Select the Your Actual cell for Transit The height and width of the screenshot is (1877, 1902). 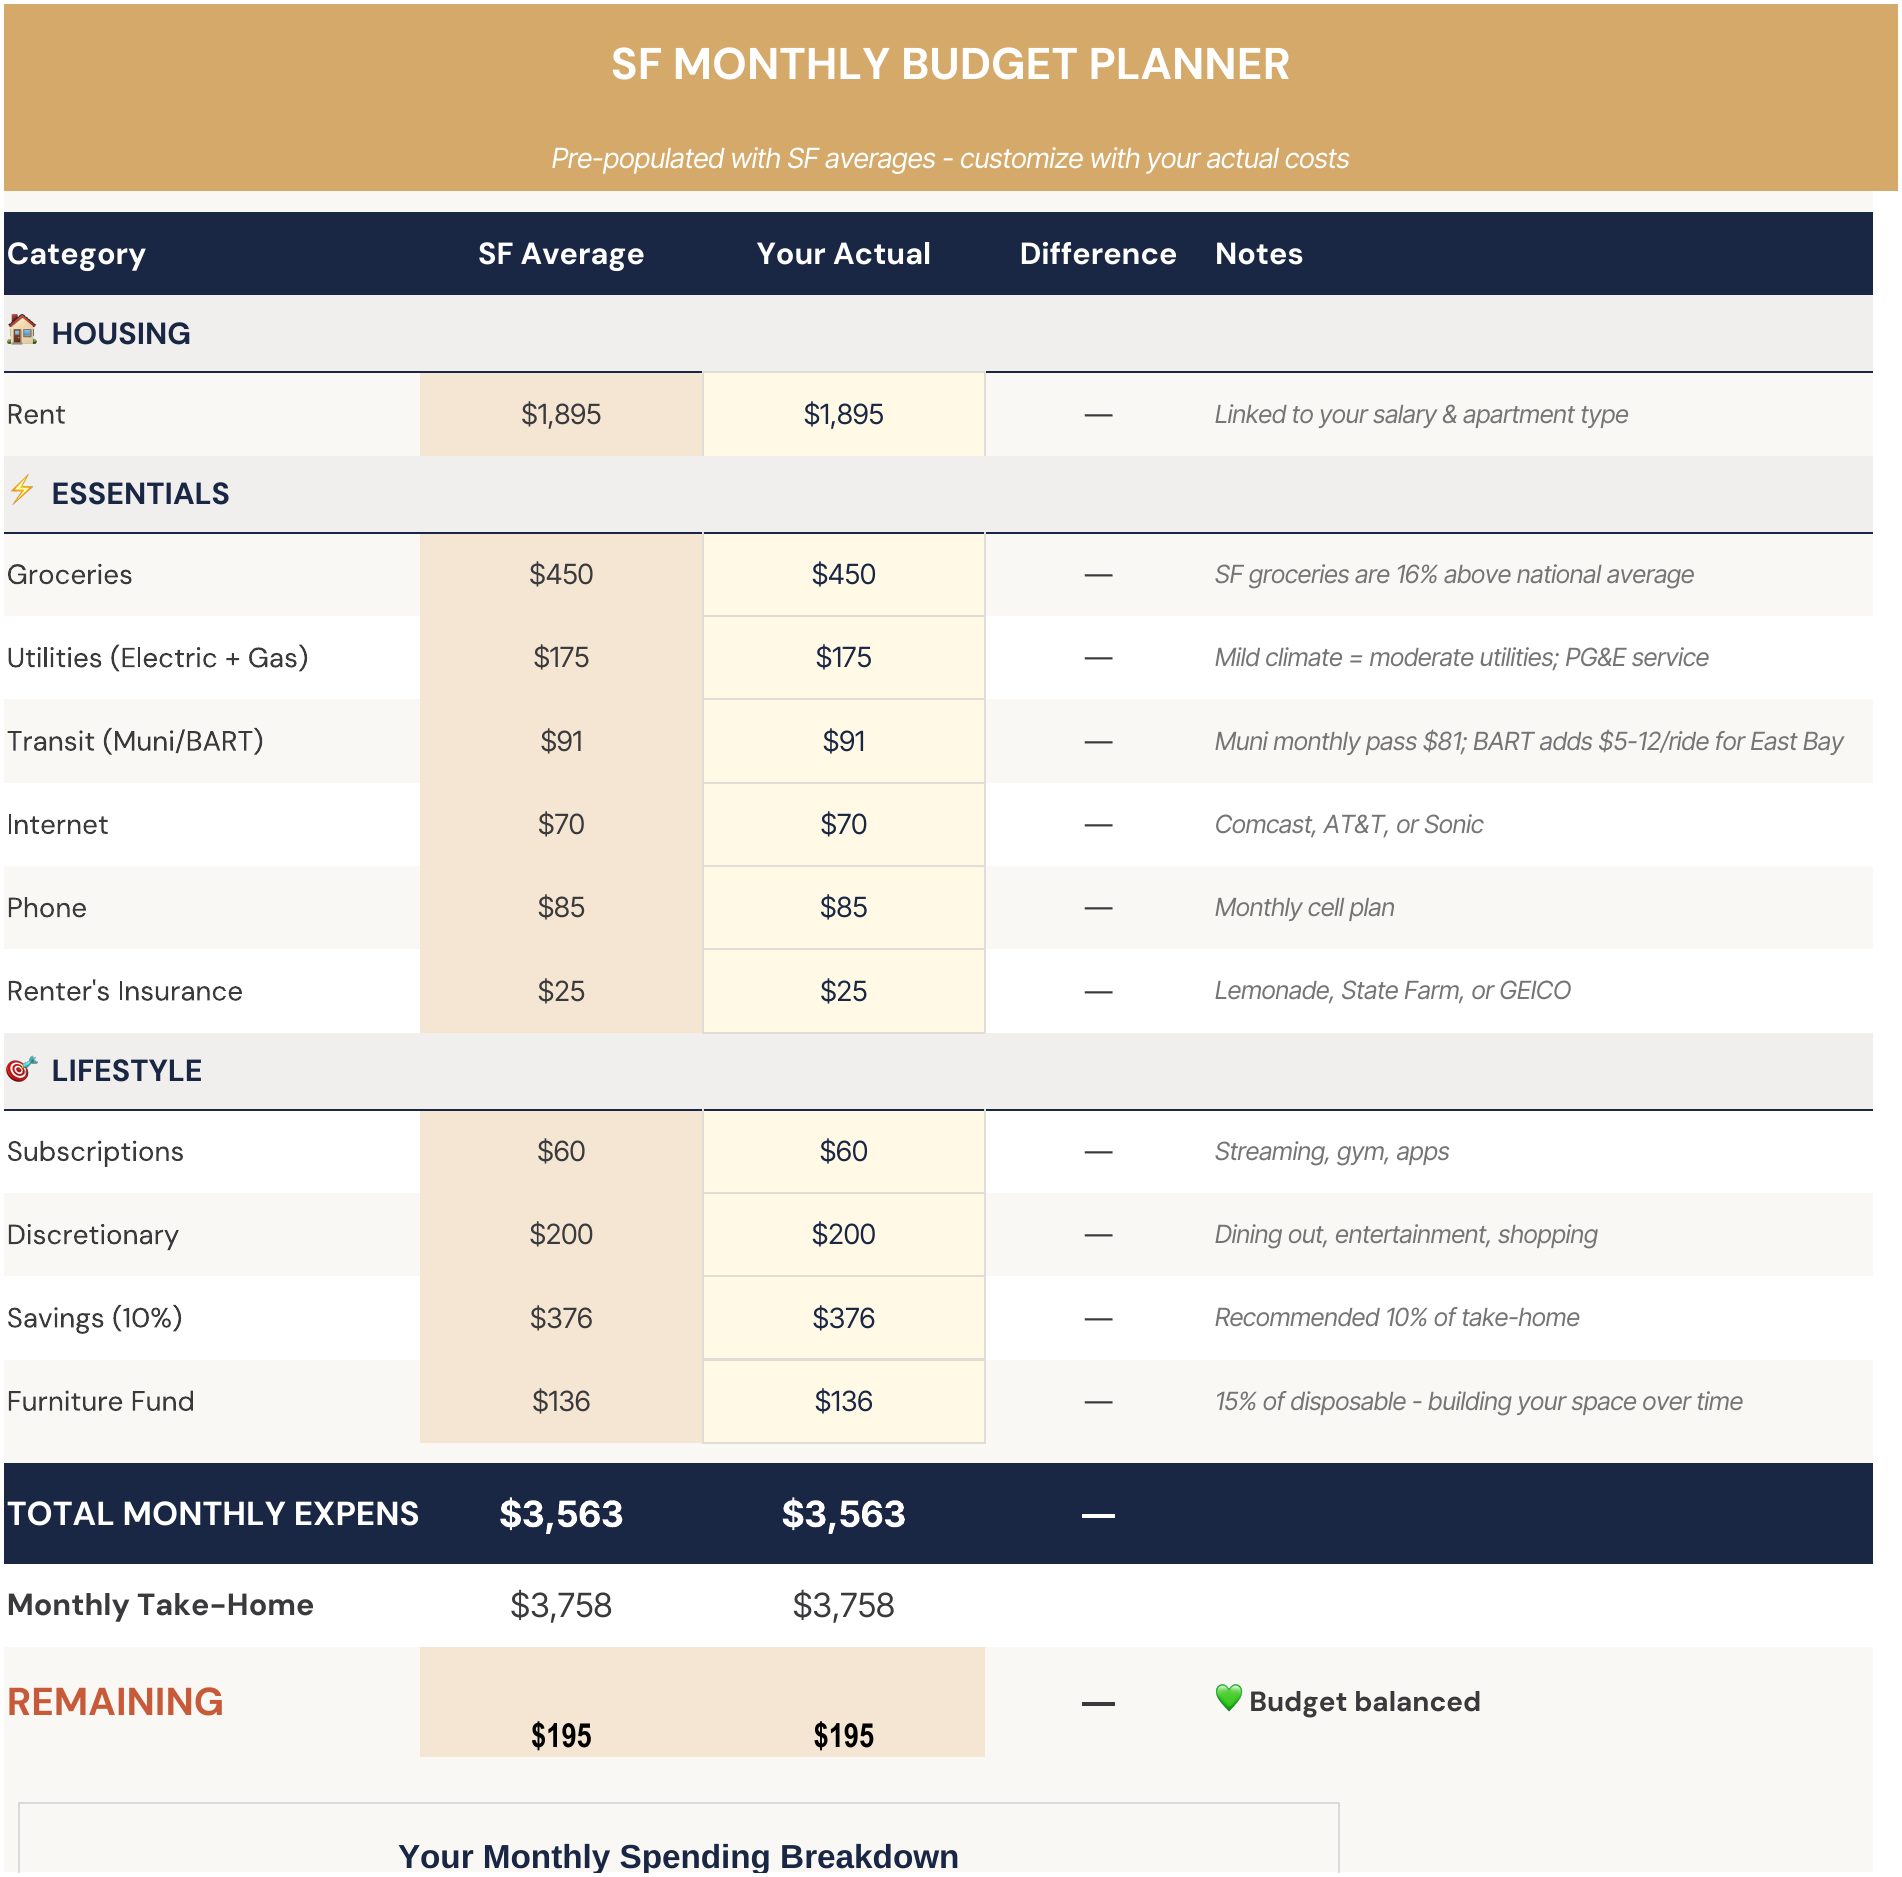844,741
